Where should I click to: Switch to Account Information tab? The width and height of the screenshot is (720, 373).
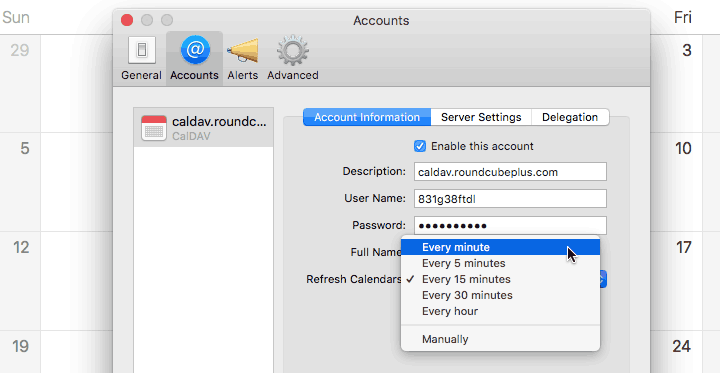click(x=367, y=117)
